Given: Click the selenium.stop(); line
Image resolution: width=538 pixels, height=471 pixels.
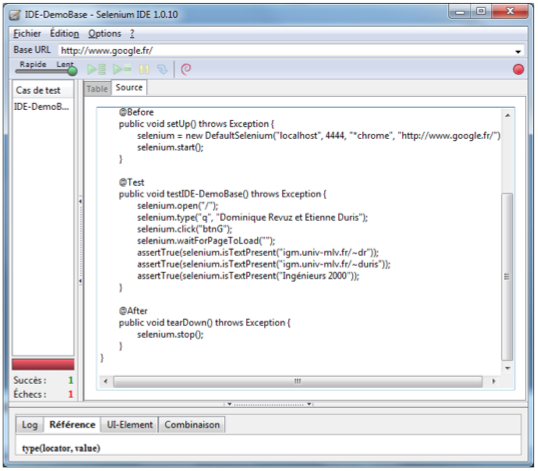Looking at the screenshot, I should tap(170, 334).
